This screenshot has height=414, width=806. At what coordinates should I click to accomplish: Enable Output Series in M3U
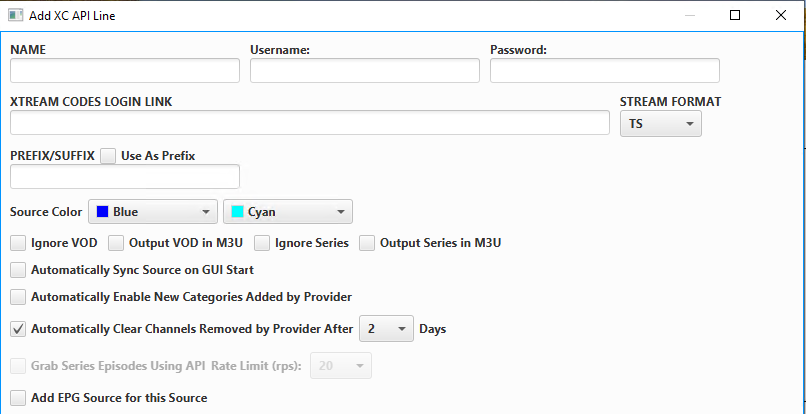367,243
